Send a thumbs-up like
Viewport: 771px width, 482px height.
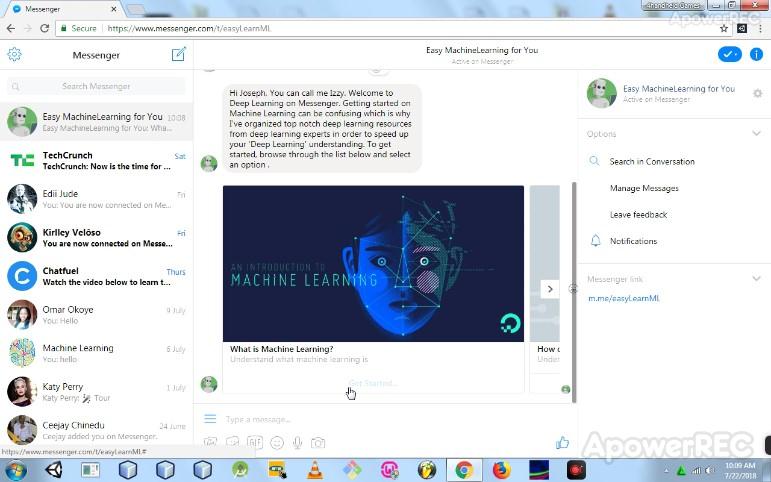coord(562,442)
